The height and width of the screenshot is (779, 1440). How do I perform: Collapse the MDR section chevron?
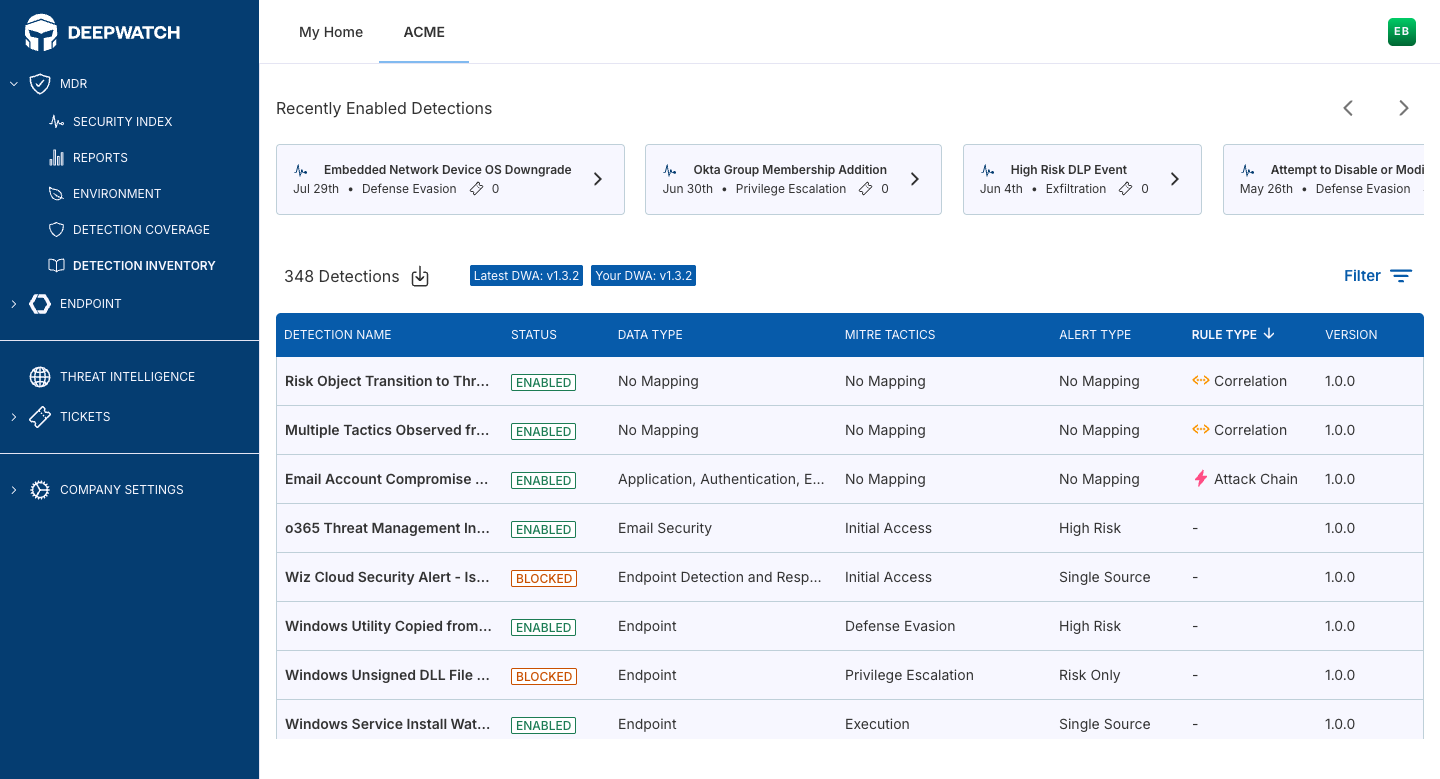[x=14, y=84]
